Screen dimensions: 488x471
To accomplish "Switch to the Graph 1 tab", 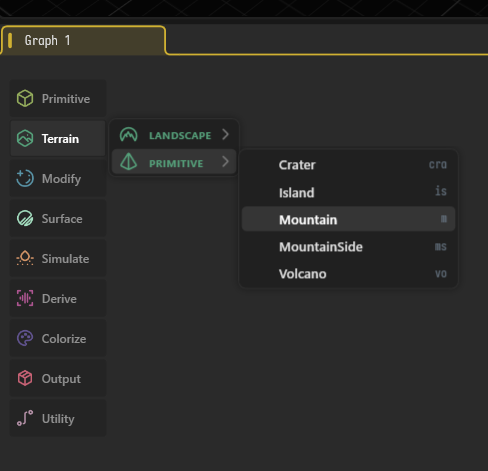I will click(83, 40).
